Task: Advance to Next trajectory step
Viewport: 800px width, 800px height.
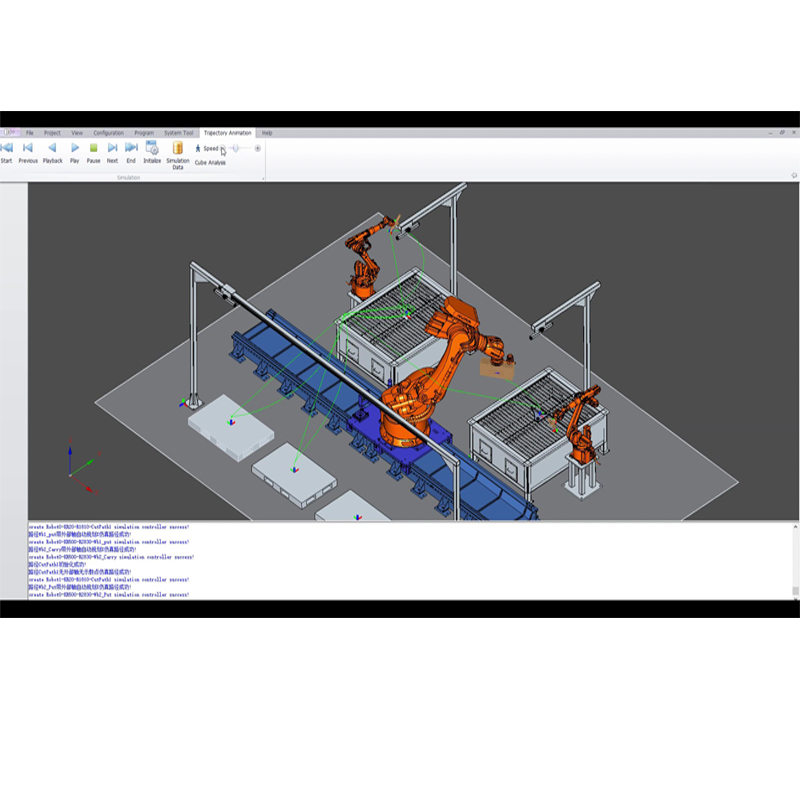Action: click(112, 153)
